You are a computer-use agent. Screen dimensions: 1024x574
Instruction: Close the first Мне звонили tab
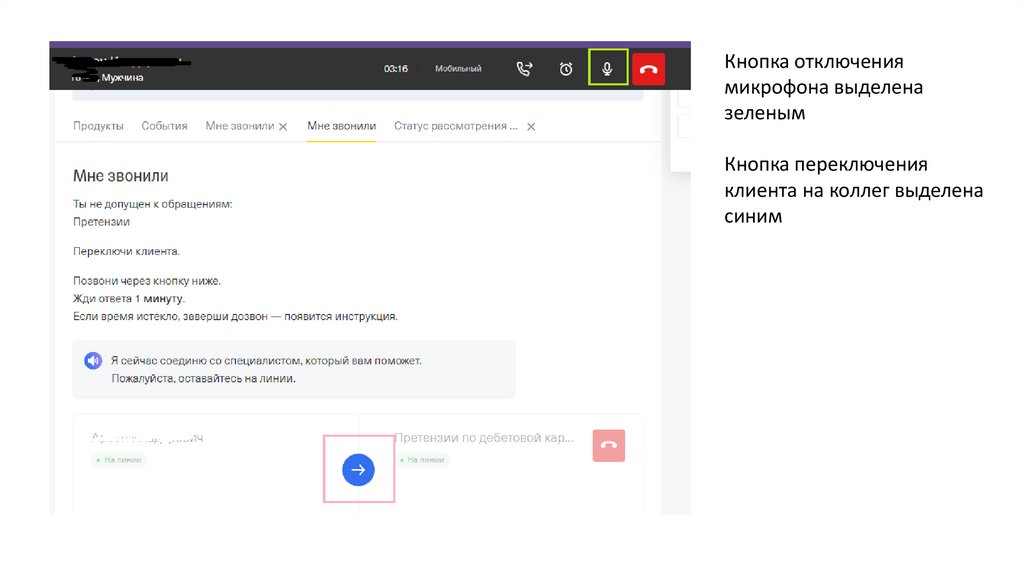click(283, 127)
